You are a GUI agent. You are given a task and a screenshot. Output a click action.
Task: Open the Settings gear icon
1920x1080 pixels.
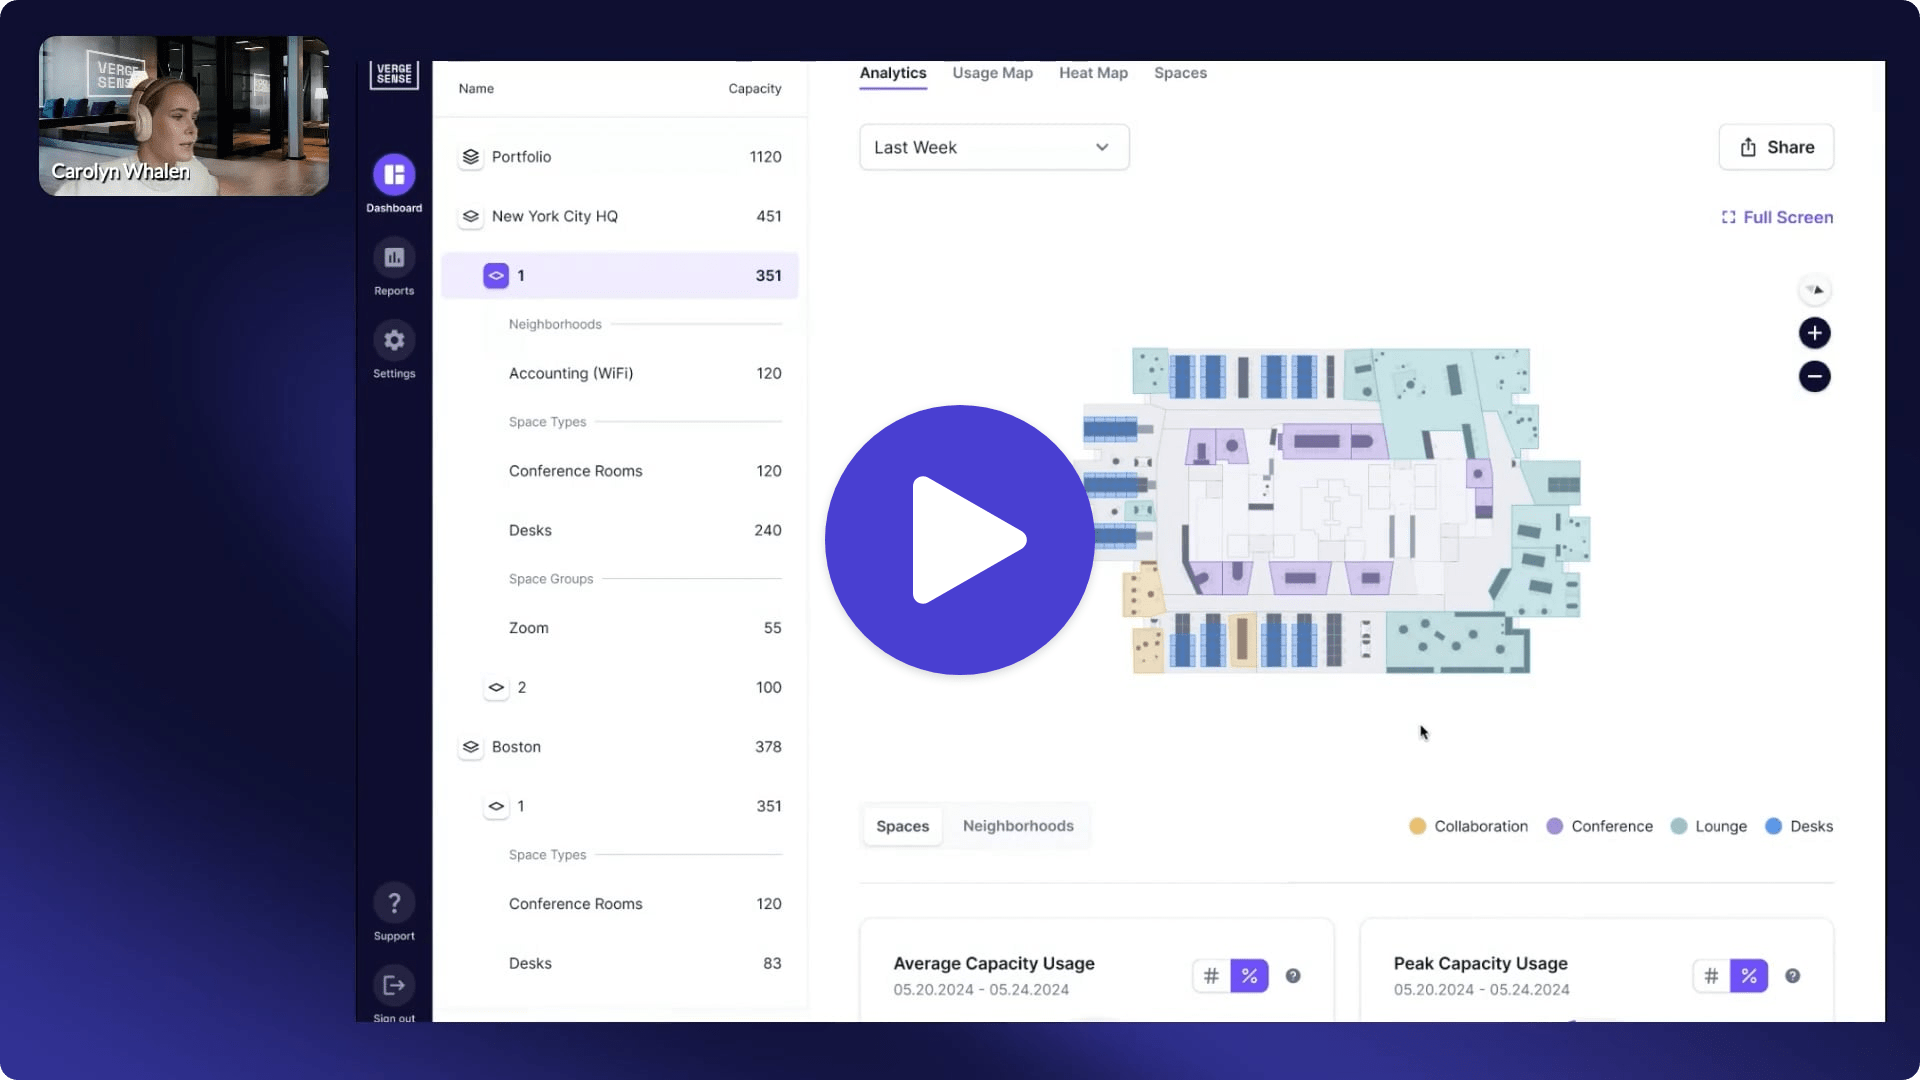[x=394, y=341]
